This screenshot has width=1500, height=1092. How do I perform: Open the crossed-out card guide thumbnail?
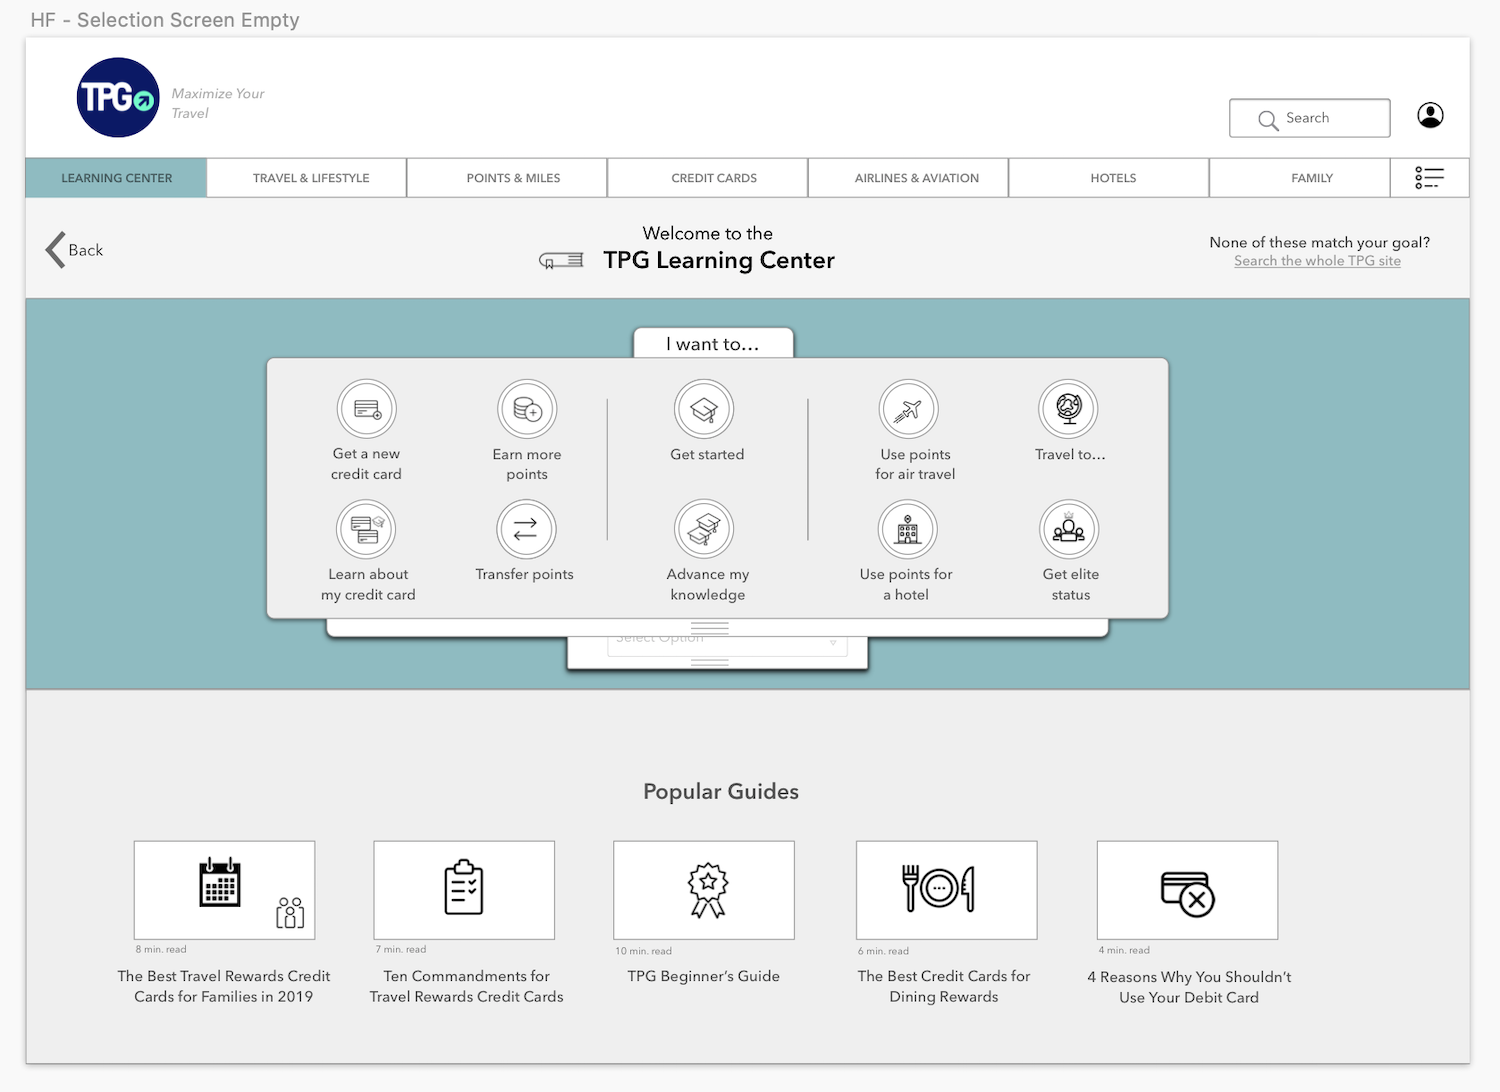(1188, 890)
